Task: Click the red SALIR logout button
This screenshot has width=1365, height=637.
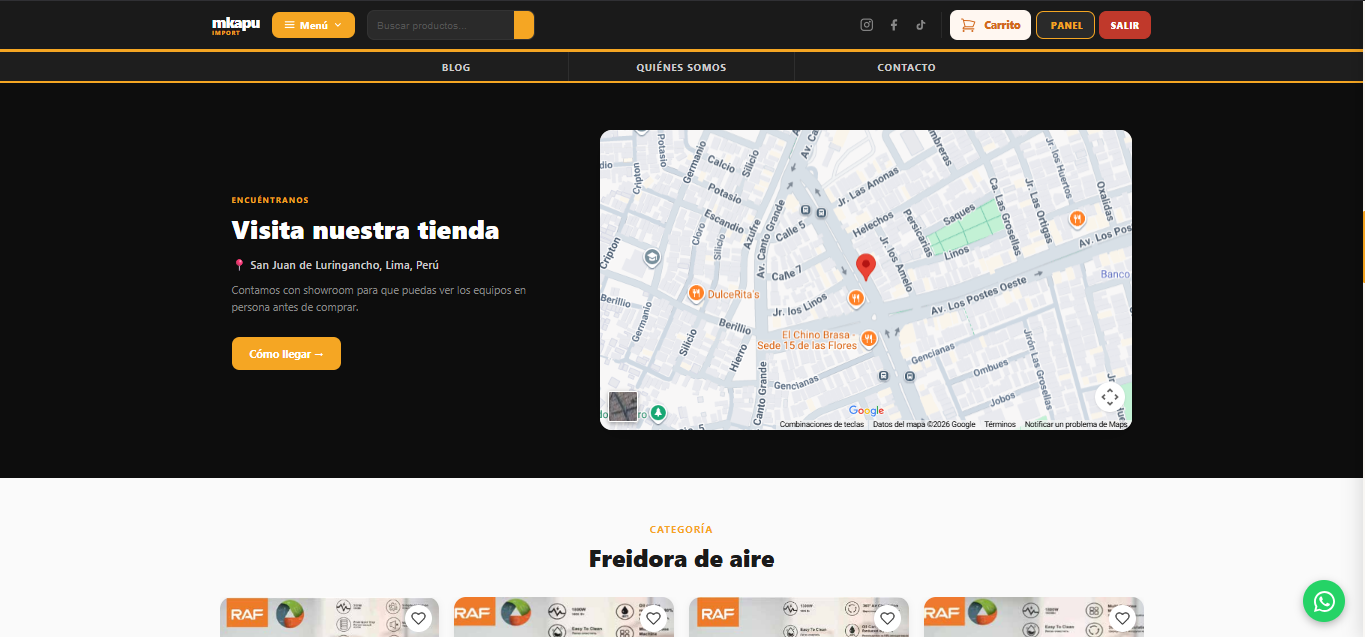Action: point(1125,25)
